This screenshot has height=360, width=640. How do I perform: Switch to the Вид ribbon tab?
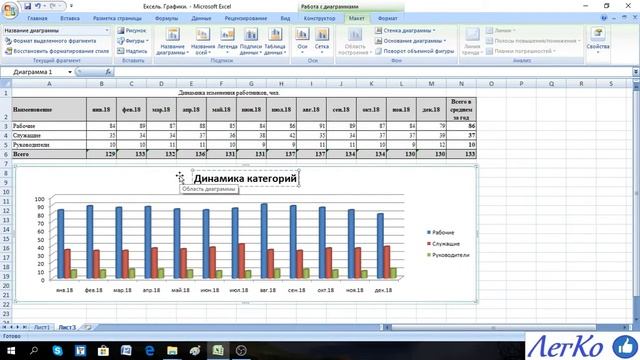285,18
